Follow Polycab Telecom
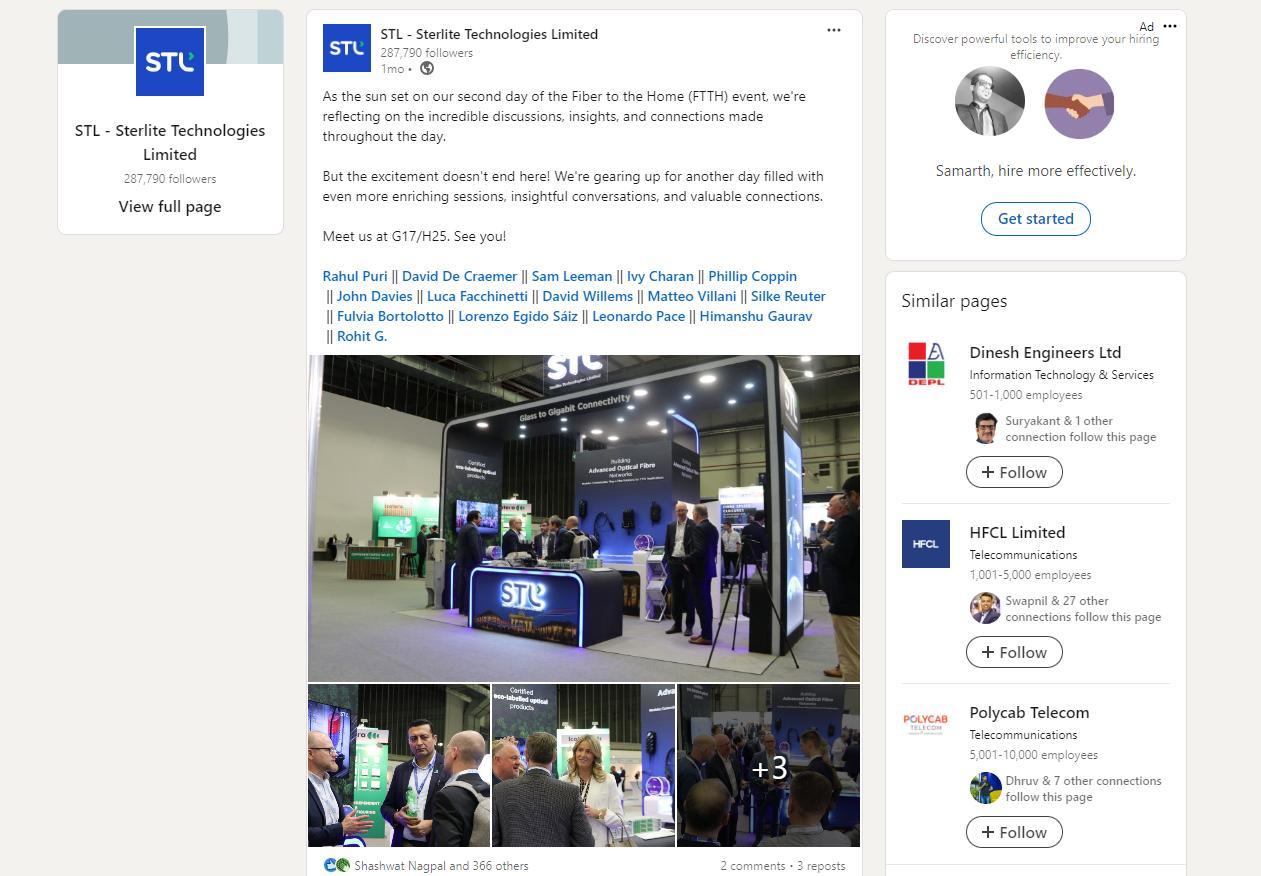 [1014, 832]
